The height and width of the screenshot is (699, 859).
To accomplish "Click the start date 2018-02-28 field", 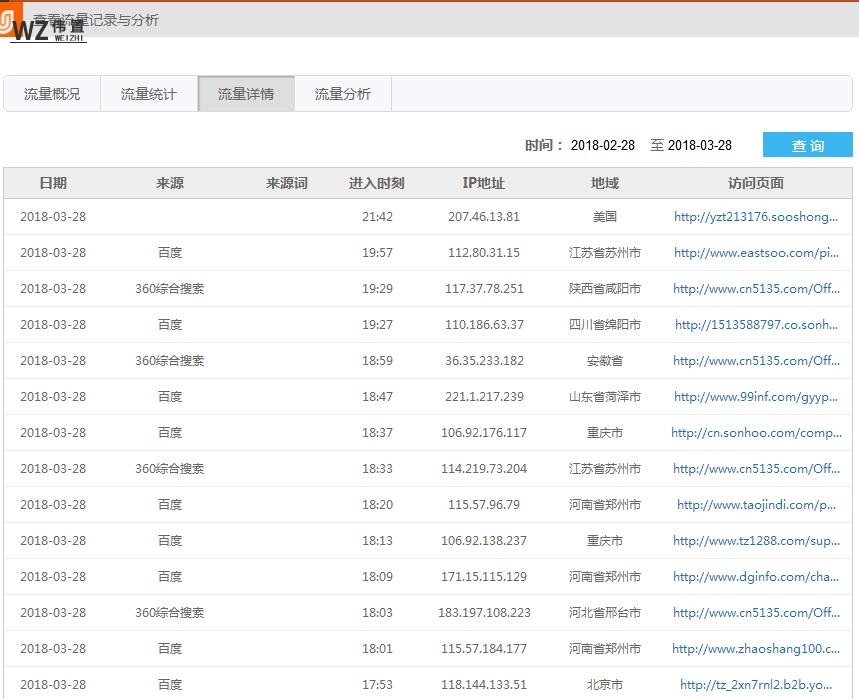I will (x=606, y=145).
